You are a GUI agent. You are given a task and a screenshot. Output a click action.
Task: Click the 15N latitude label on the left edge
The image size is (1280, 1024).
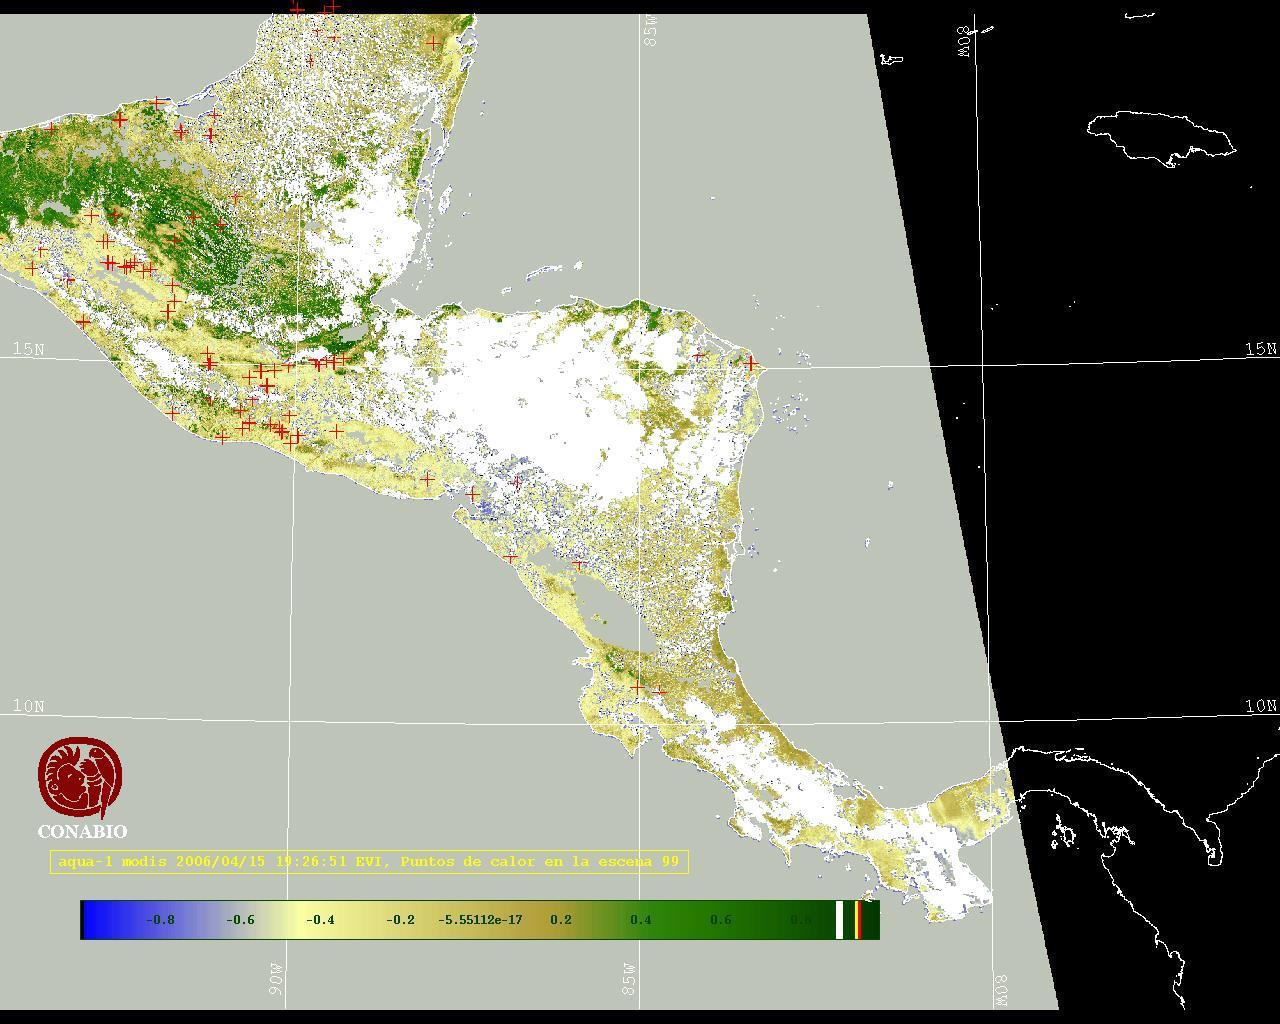(x=28, y=349)
